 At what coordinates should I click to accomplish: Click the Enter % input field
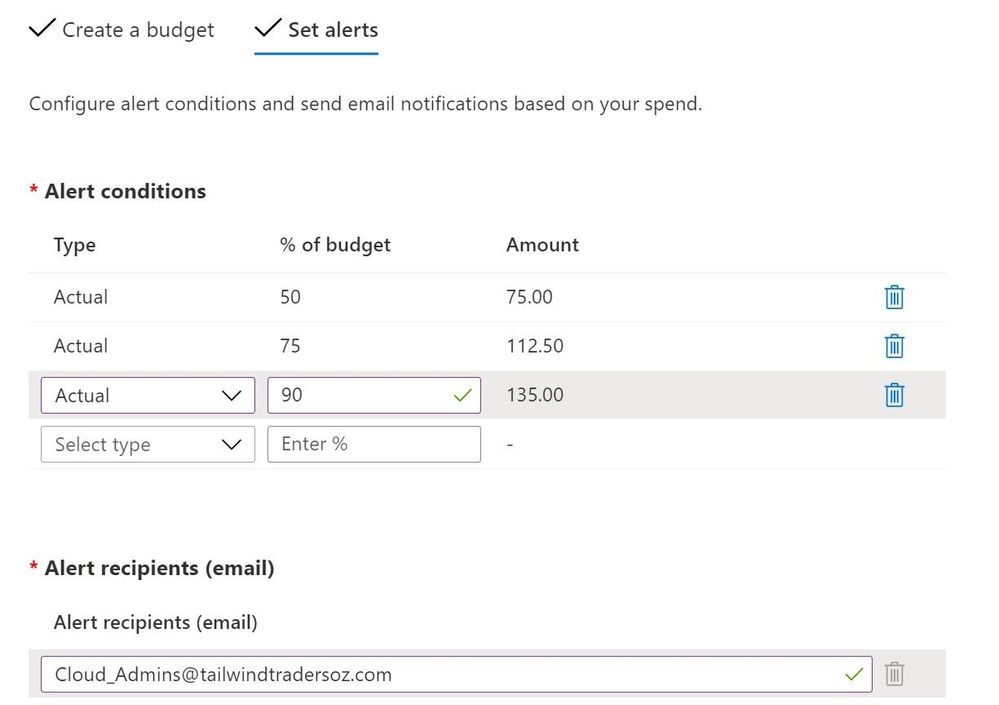tap(373, 444)
